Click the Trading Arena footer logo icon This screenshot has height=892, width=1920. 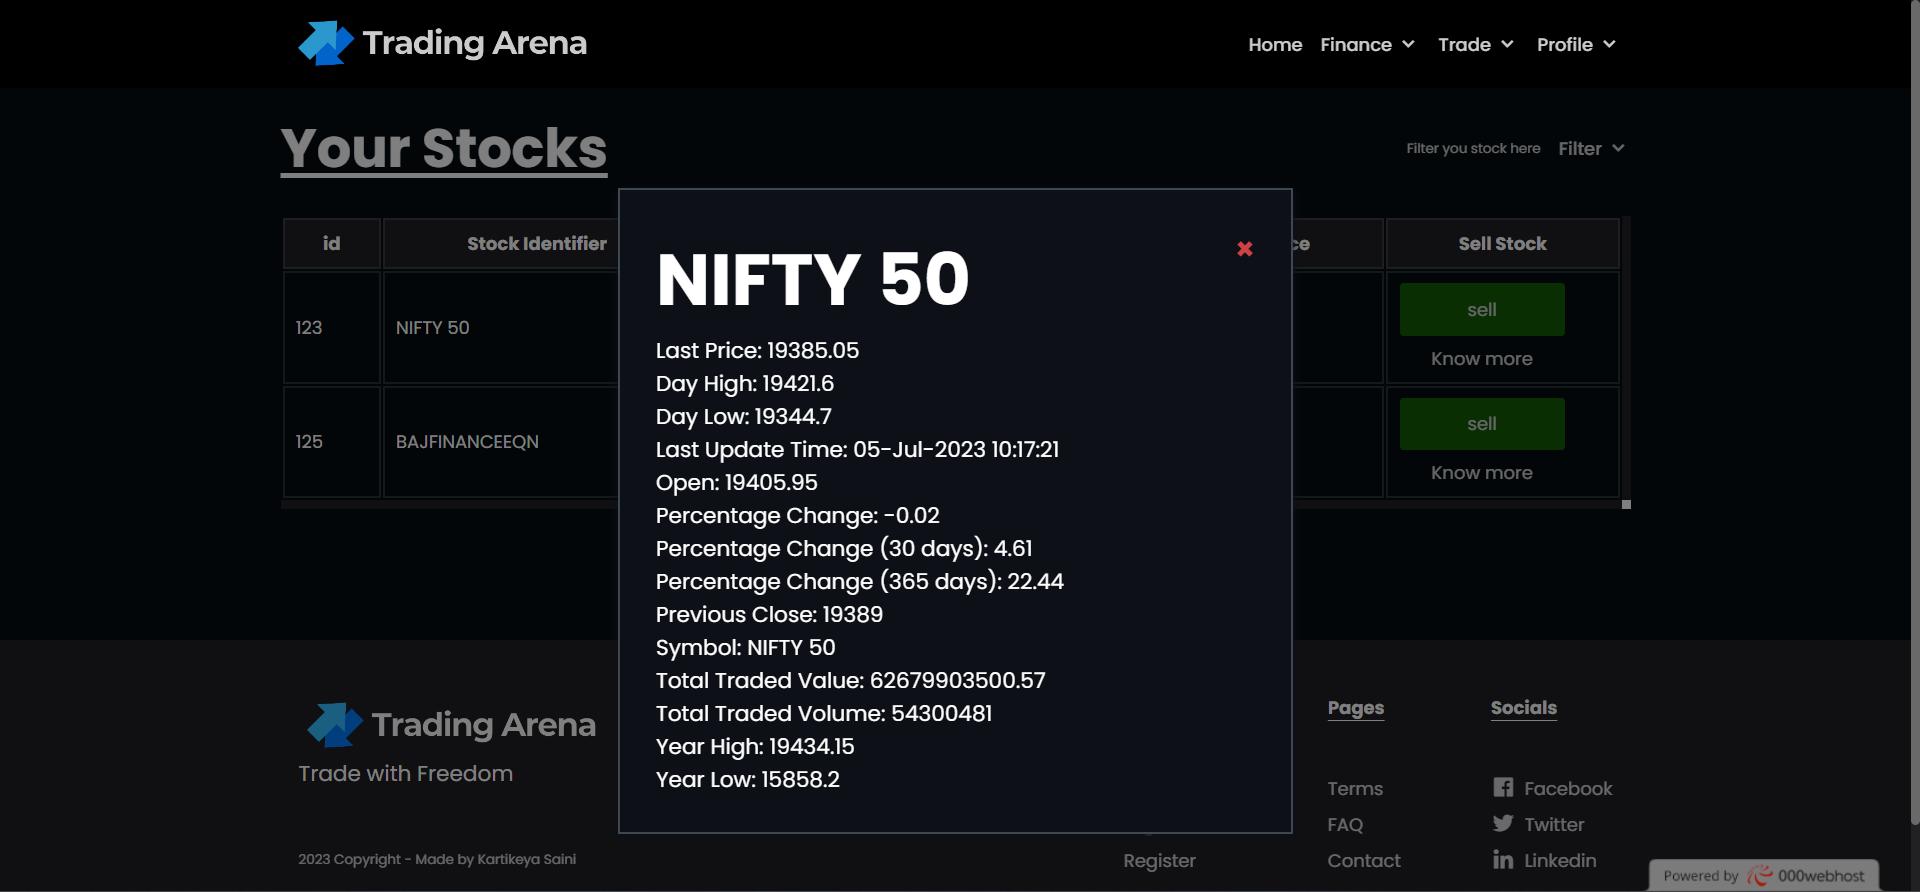[x=334, y=725]
